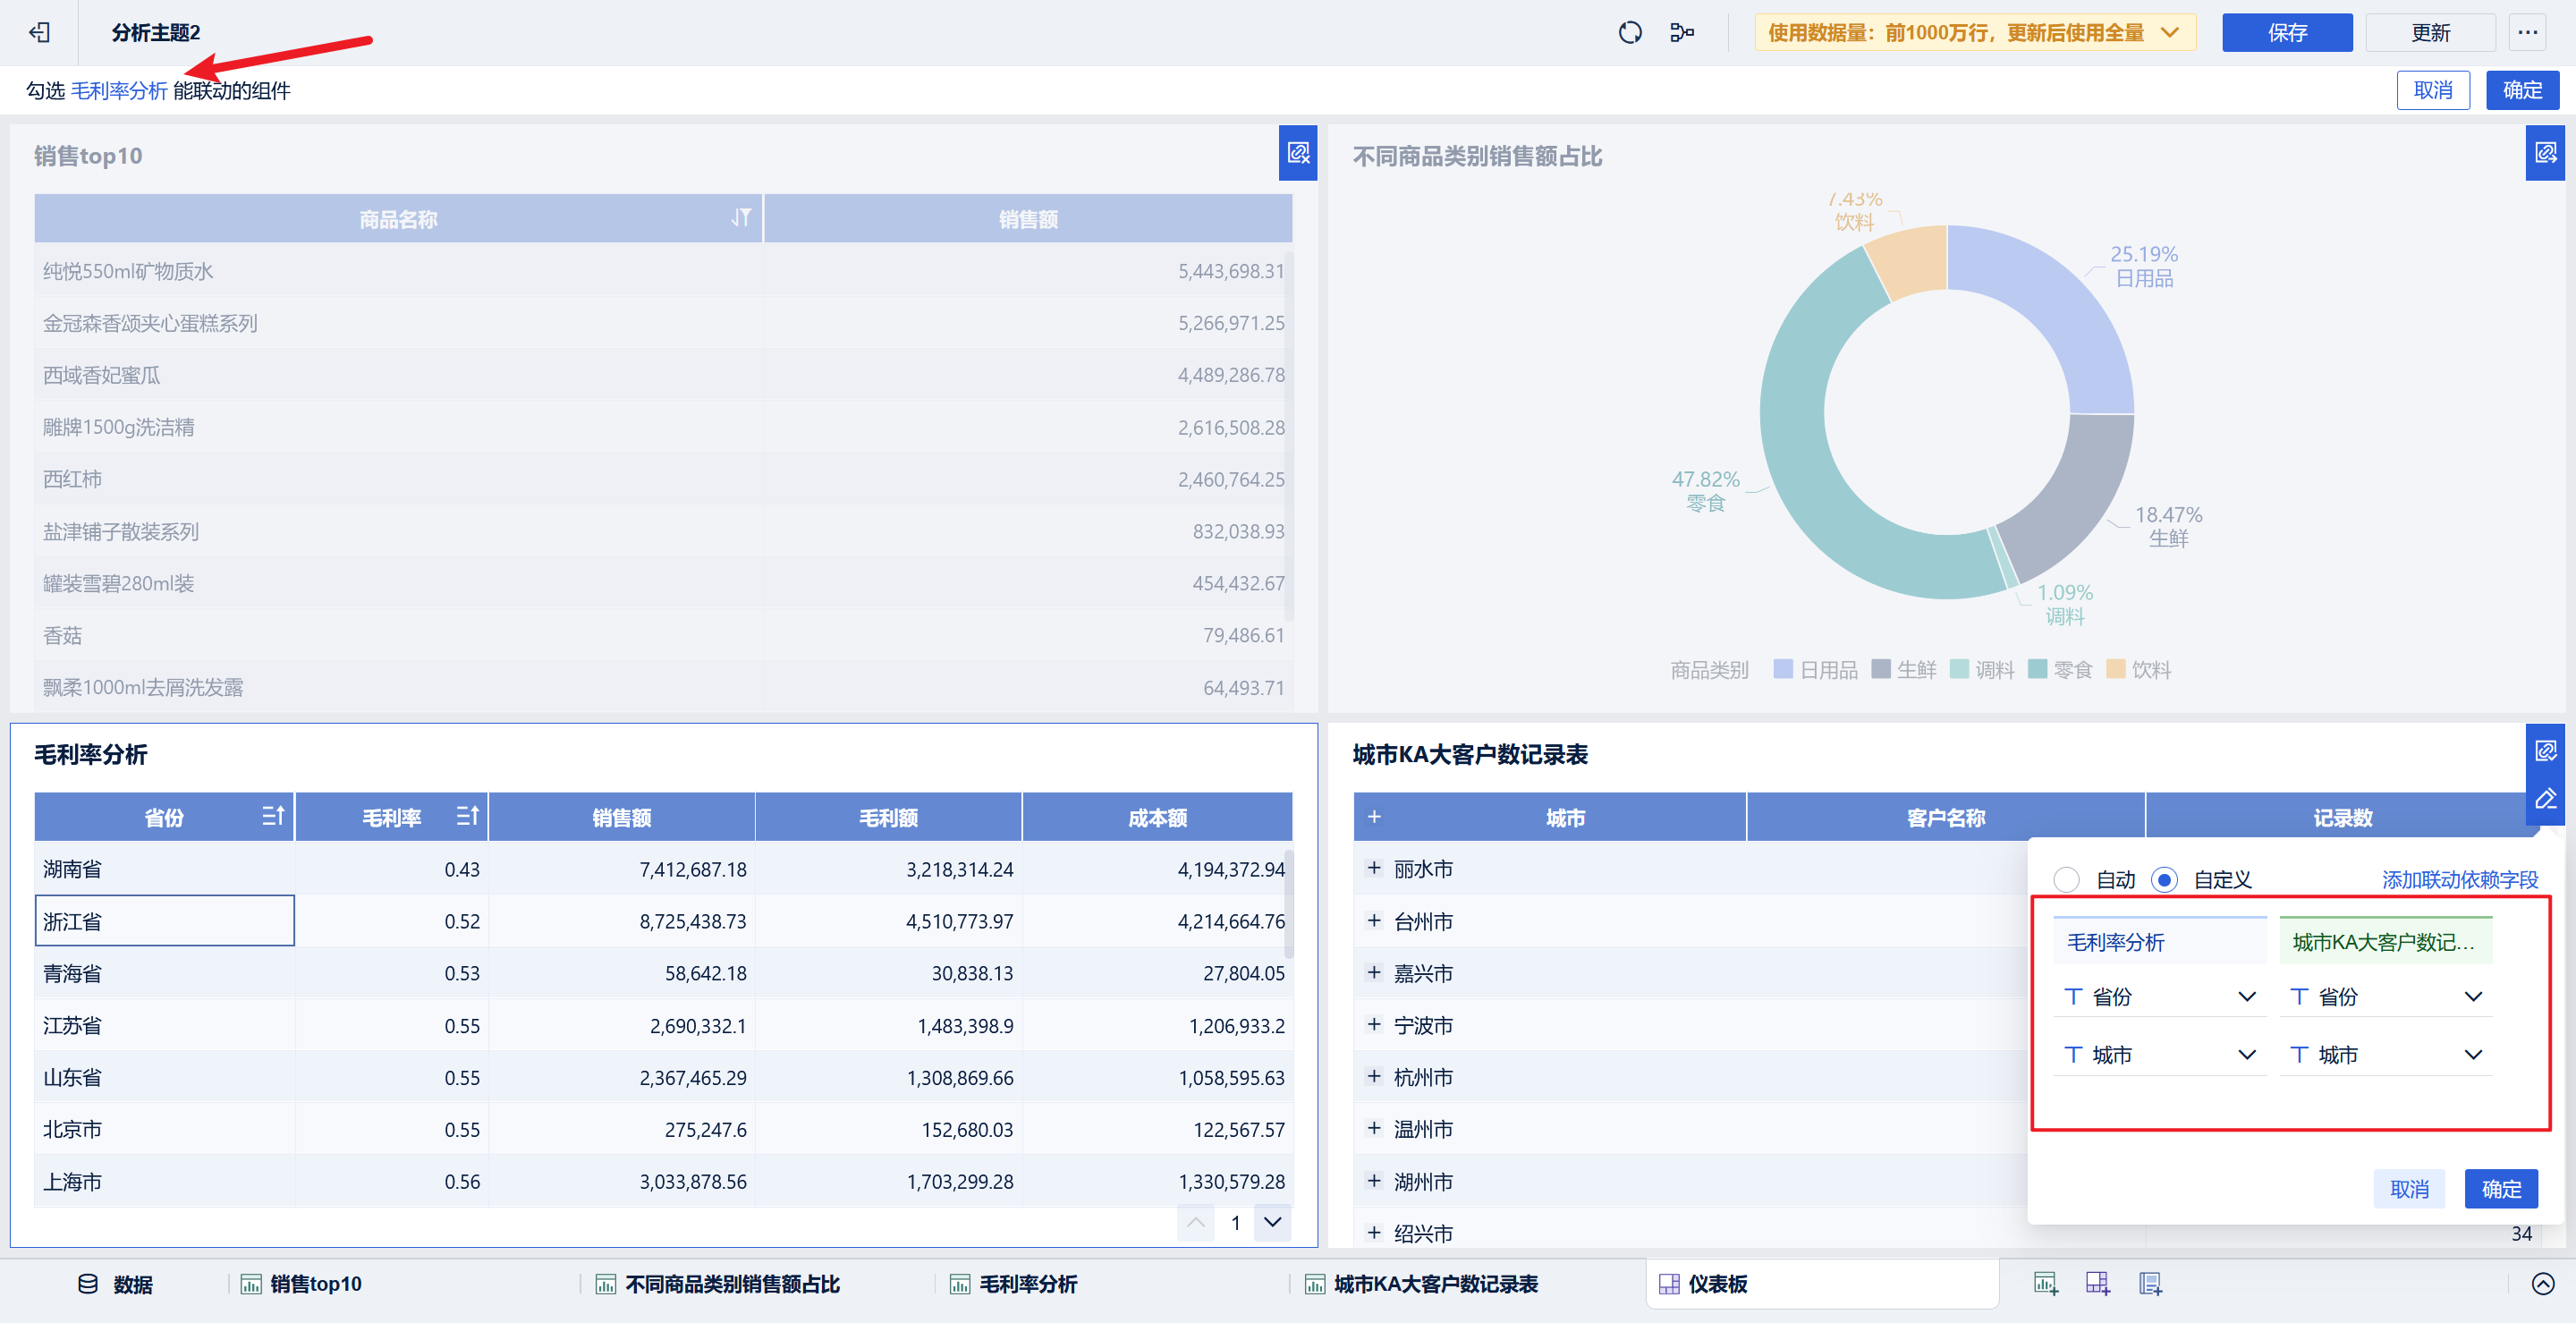Click the 添加联动依赖字段 link
This screenshot has height=1323, width=2576.
[x=2459, y=880]
